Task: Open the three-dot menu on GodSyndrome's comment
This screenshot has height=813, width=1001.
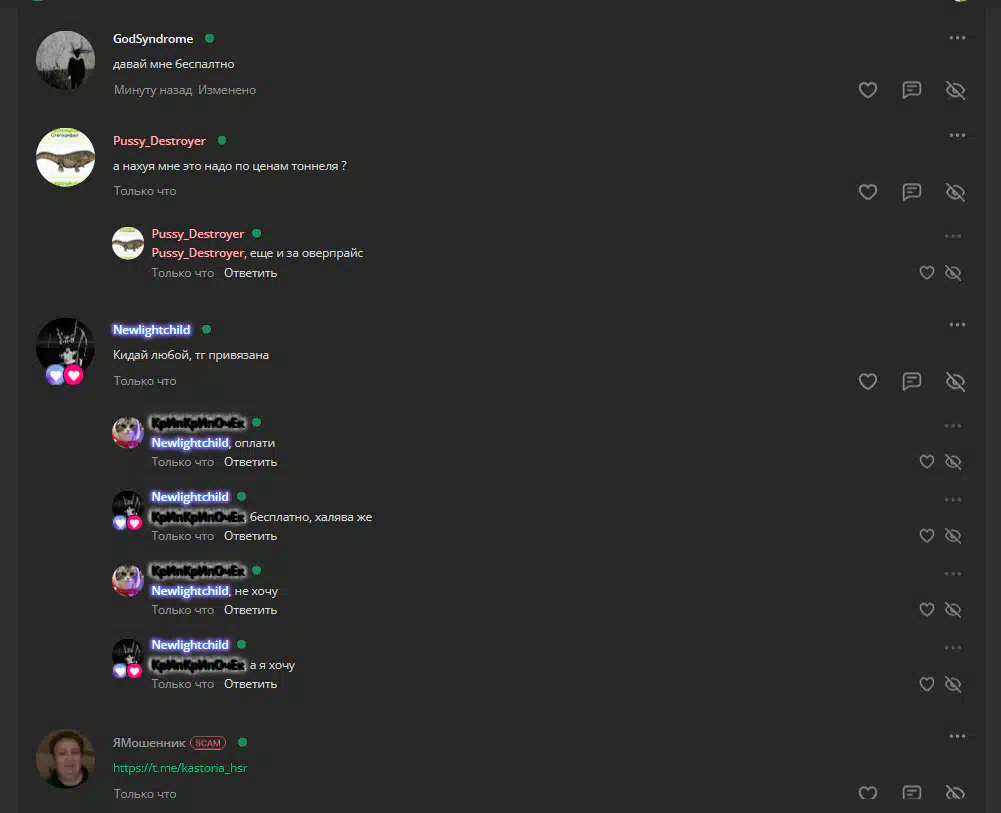Action: pyautogui.click(x=957, y=38)
